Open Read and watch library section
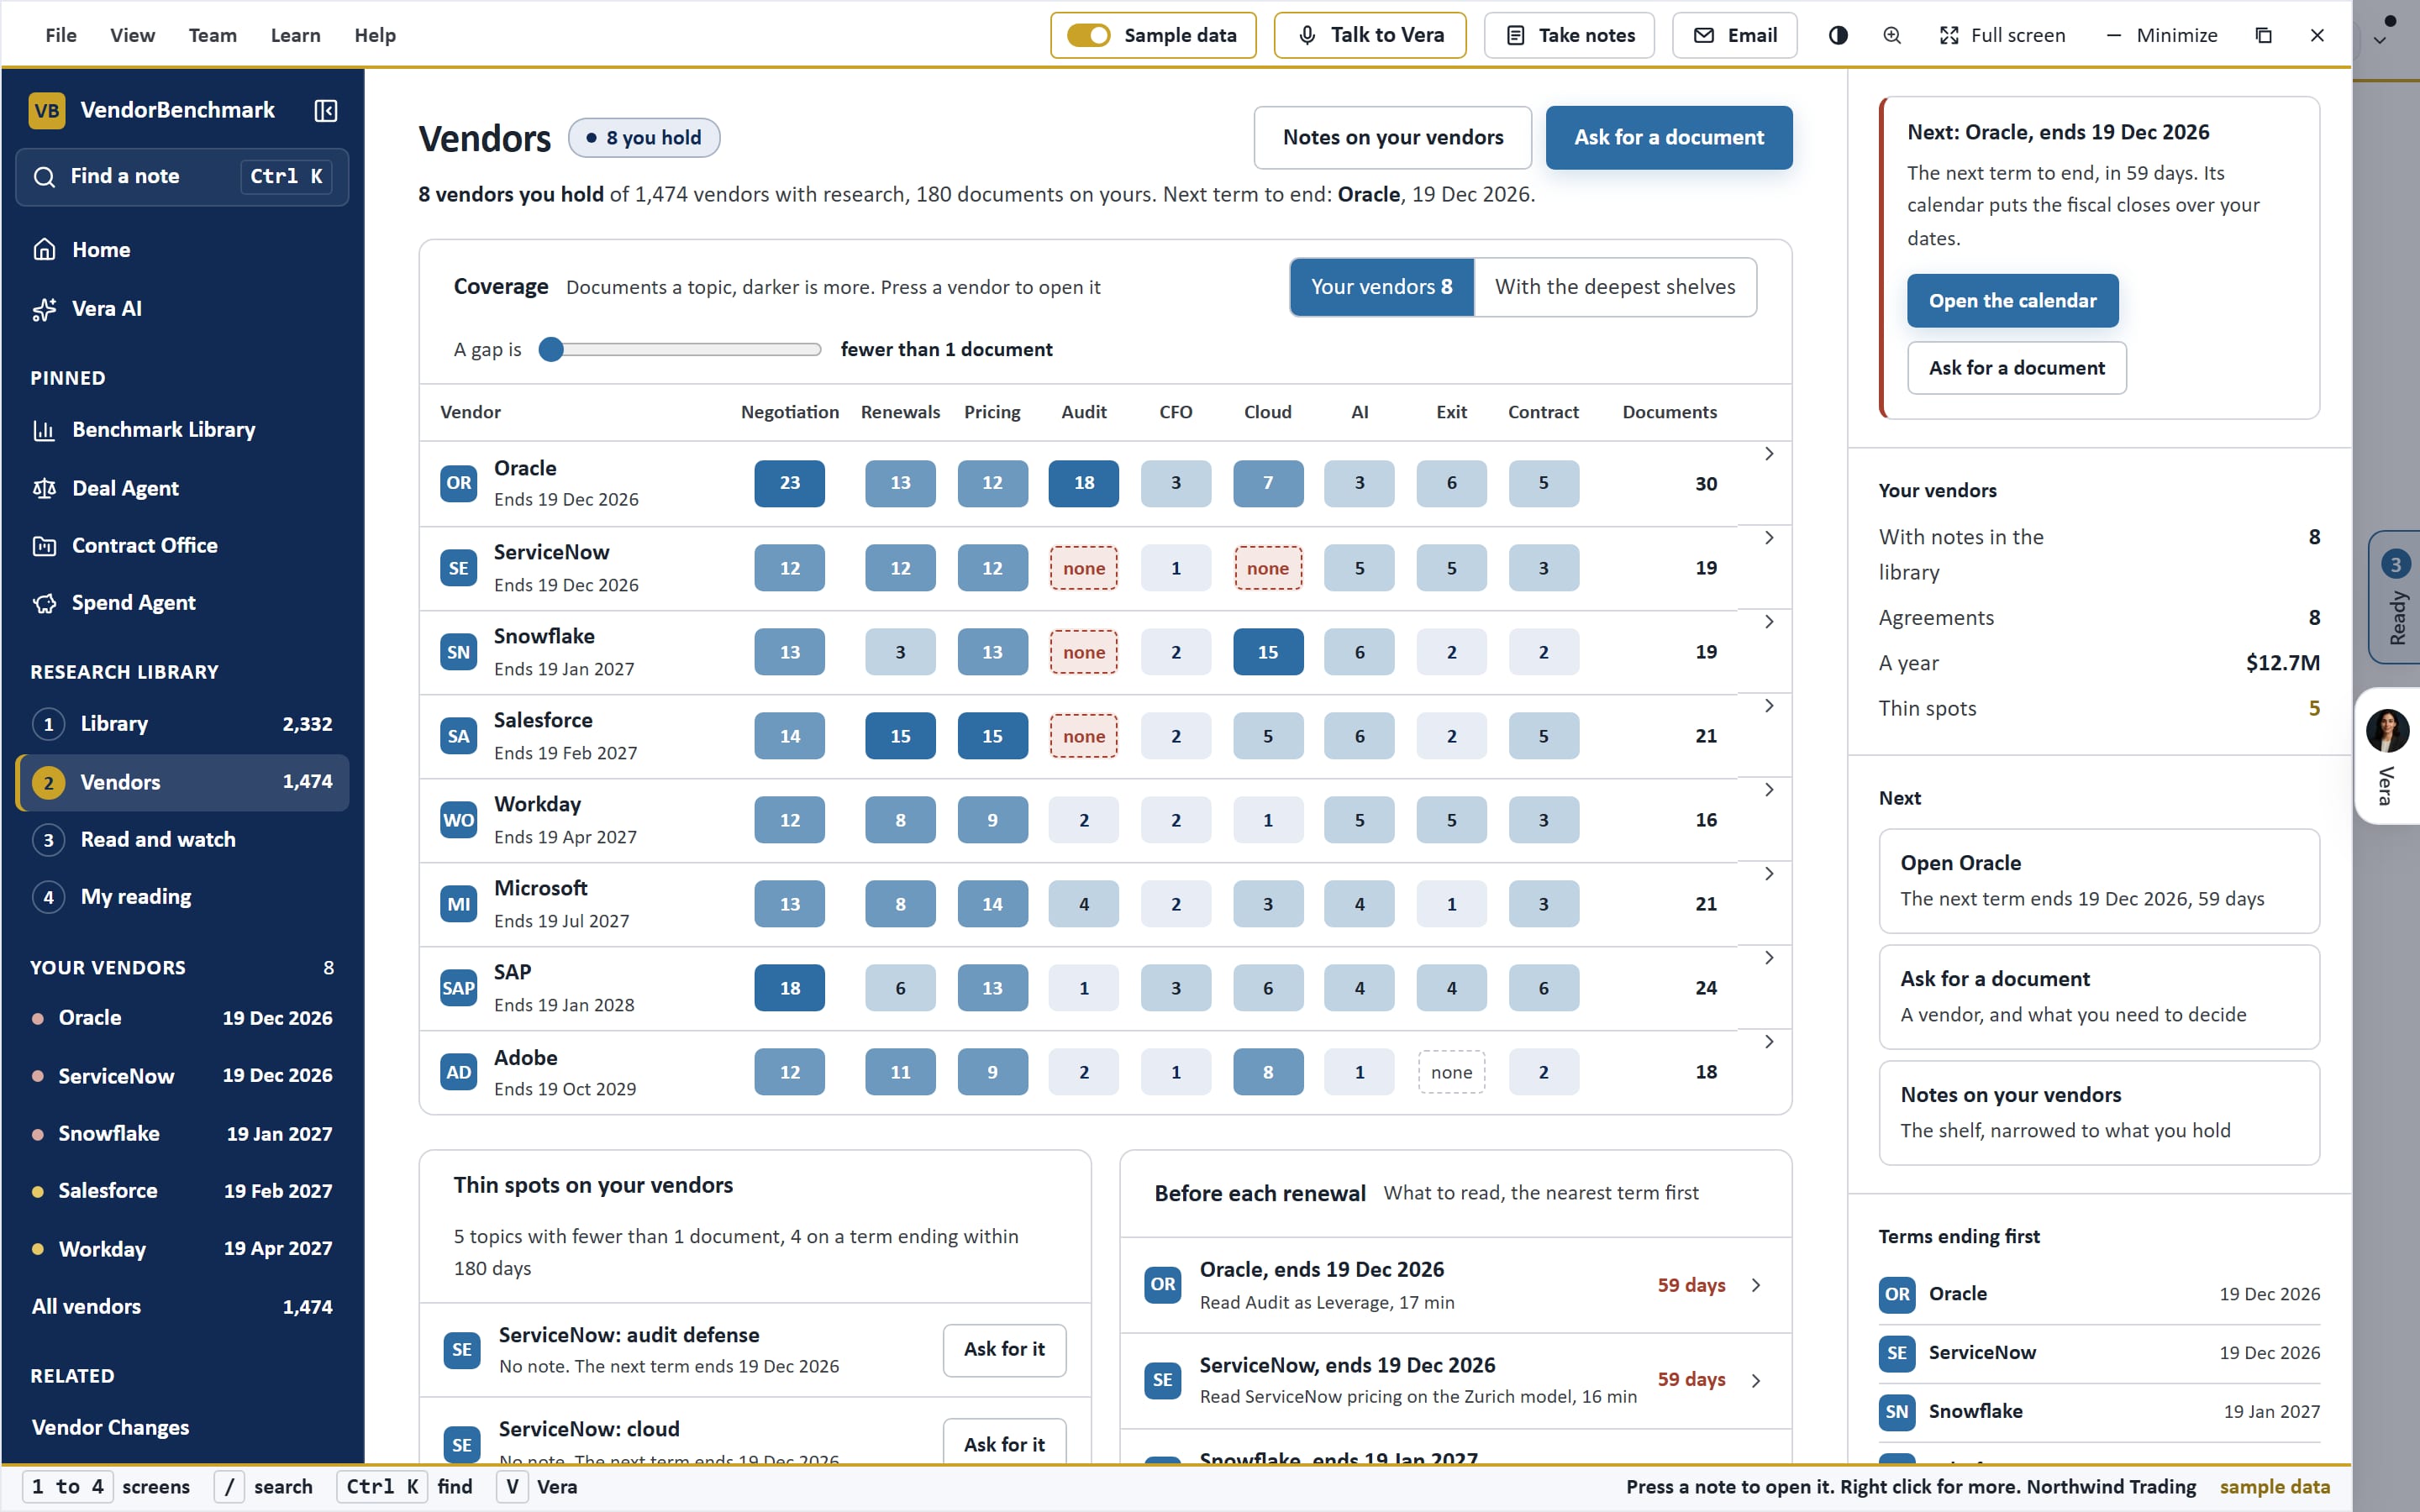 [x=182, y=840]
